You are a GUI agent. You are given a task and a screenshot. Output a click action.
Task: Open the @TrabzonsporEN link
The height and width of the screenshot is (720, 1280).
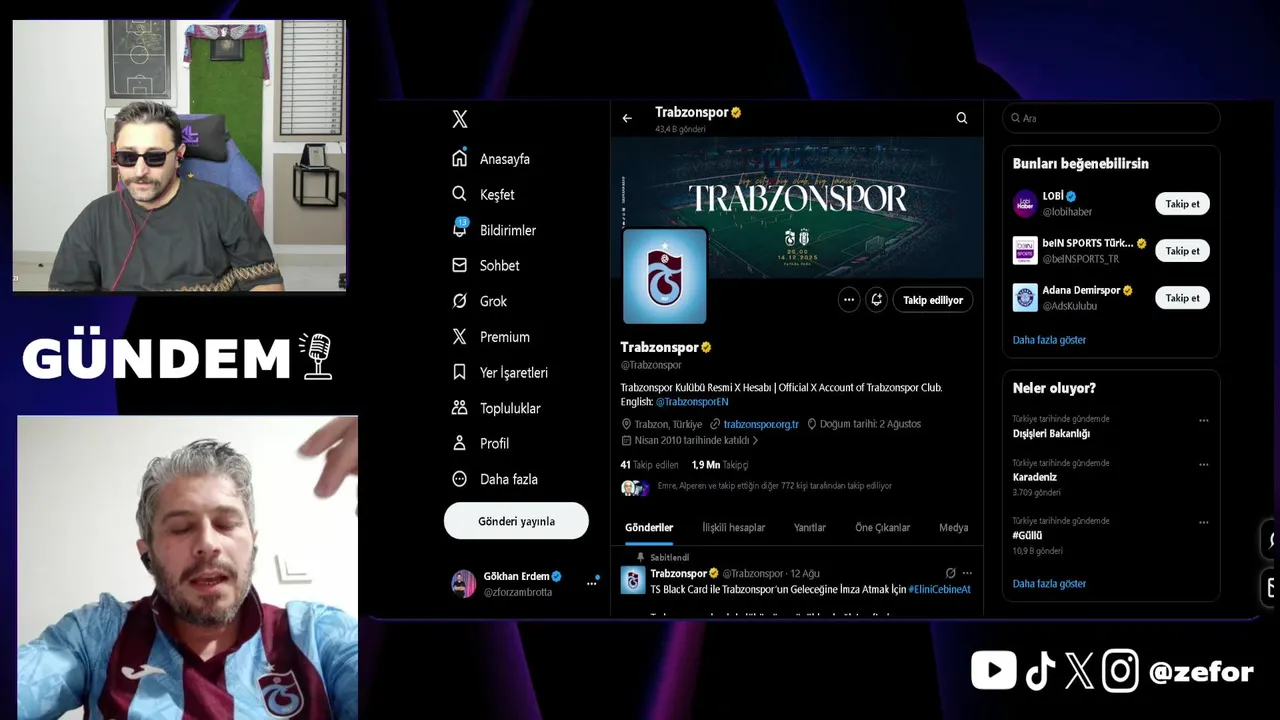[692, 401]
